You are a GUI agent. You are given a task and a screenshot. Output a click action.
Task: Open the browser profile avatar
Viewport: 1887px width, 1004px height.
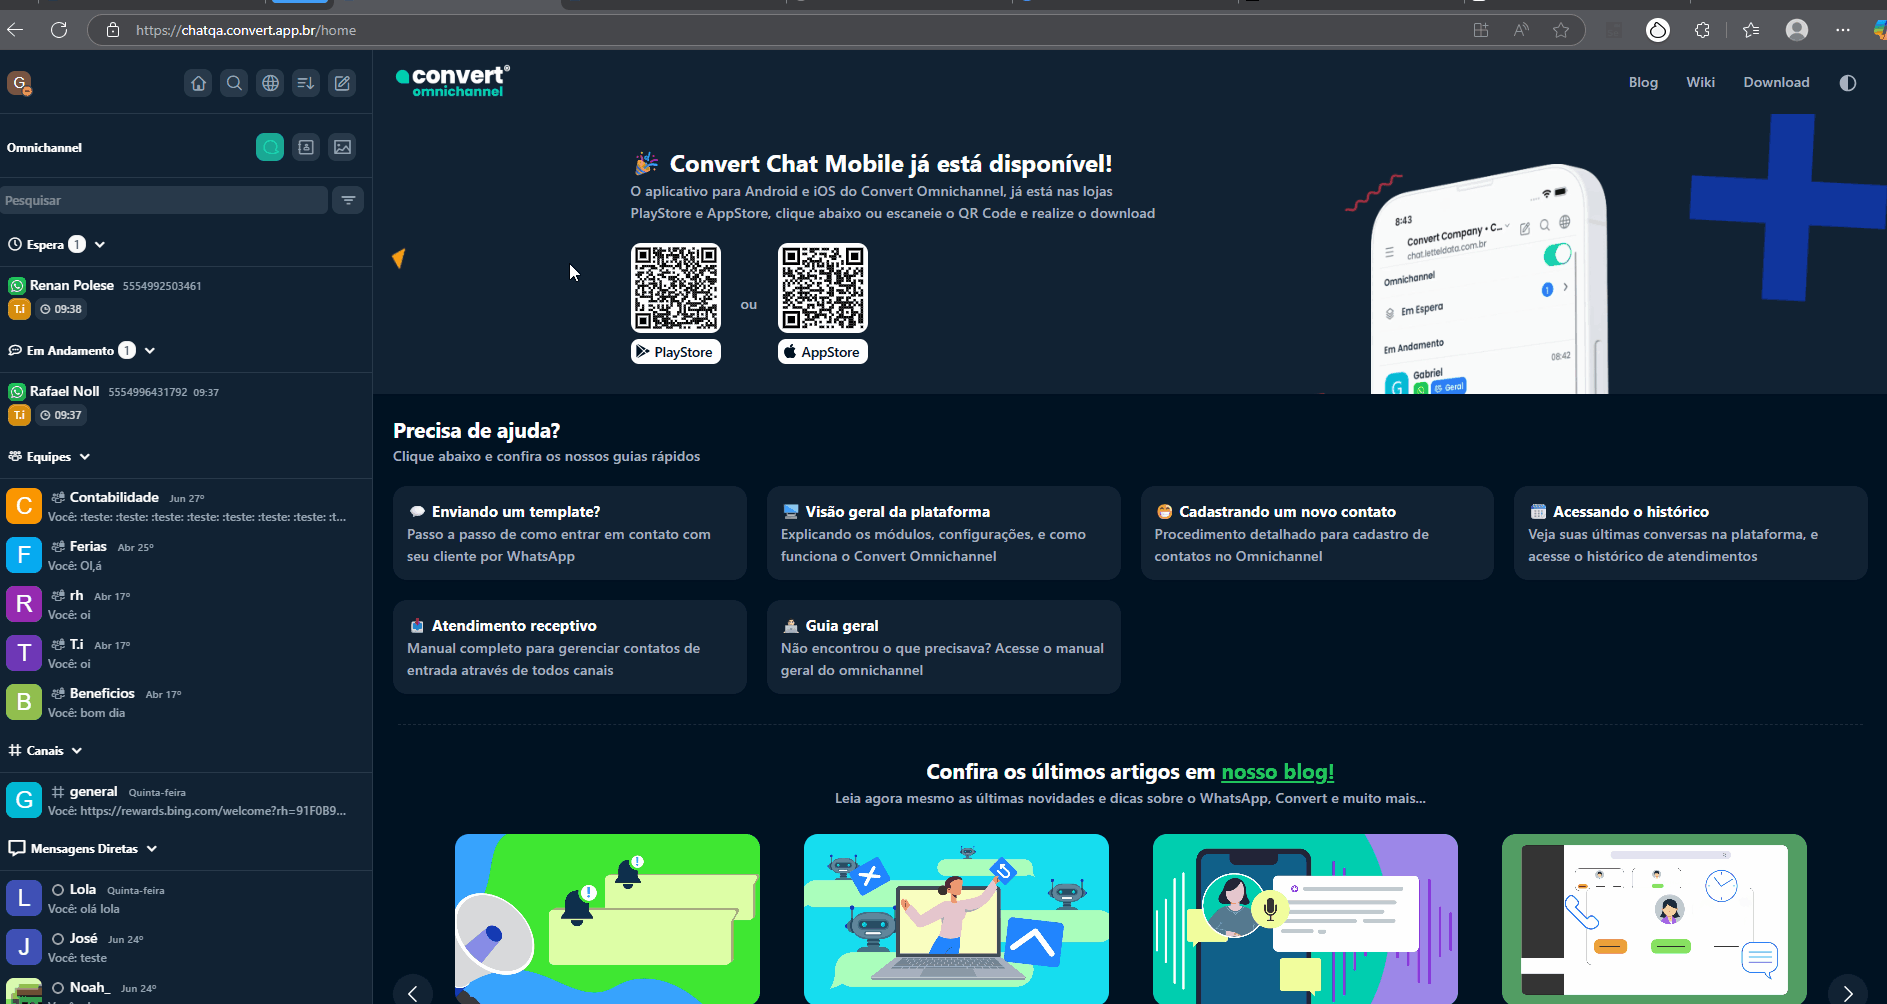(x=1797, y=30)
